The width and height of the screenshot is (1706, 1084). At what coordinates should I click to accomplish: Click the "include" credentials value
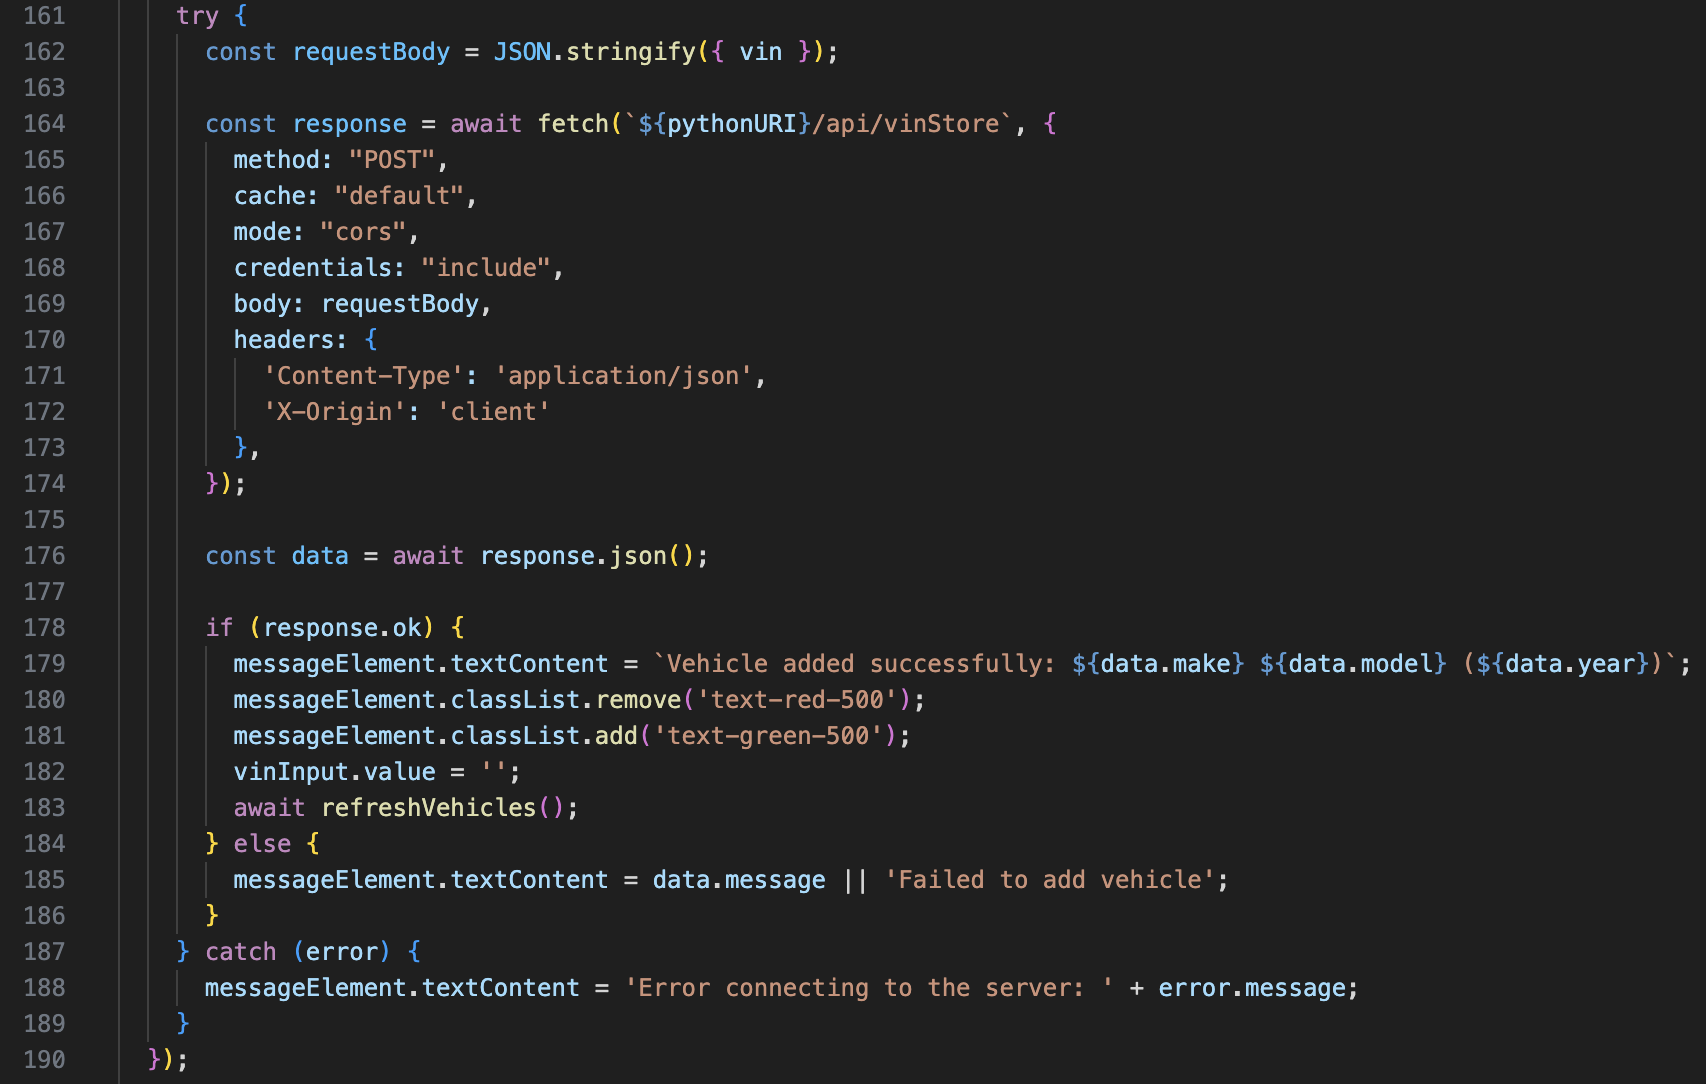[x=486, y=268]
